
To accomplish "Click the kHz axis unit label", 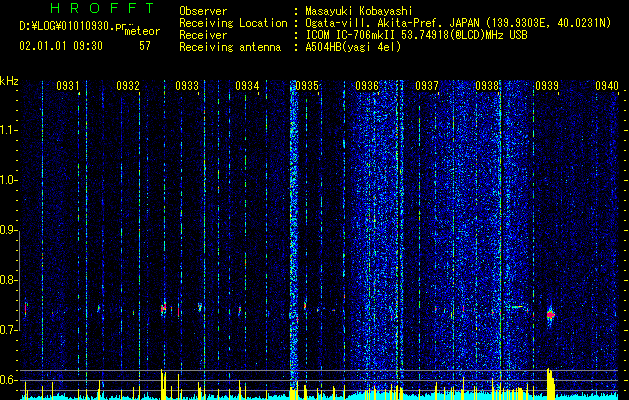I will pyautogui.click(x=9, y=81).
